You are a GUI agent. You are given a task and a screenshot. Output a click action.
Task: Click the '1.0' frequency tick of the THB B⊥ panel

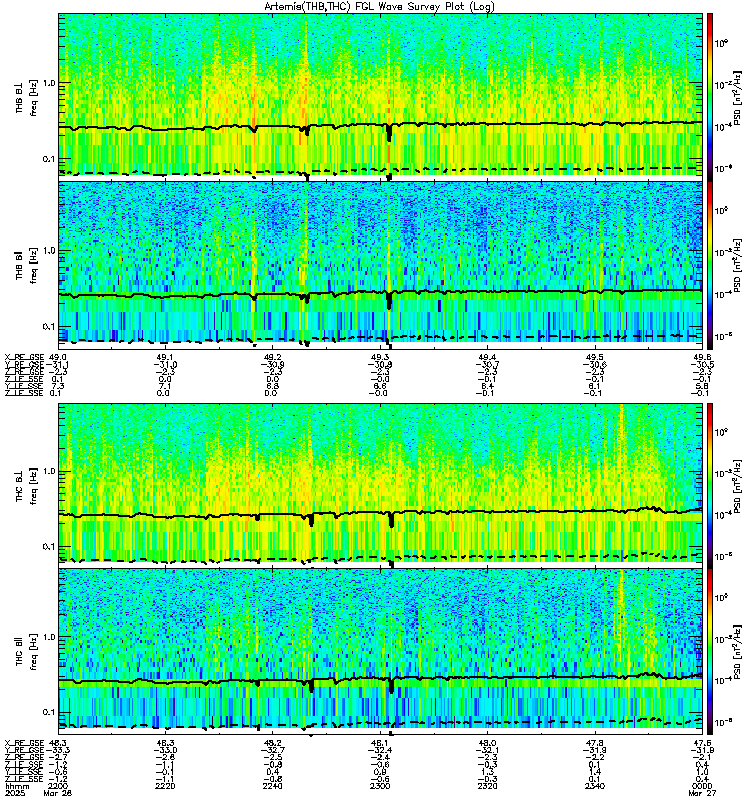tap(49, 83)
